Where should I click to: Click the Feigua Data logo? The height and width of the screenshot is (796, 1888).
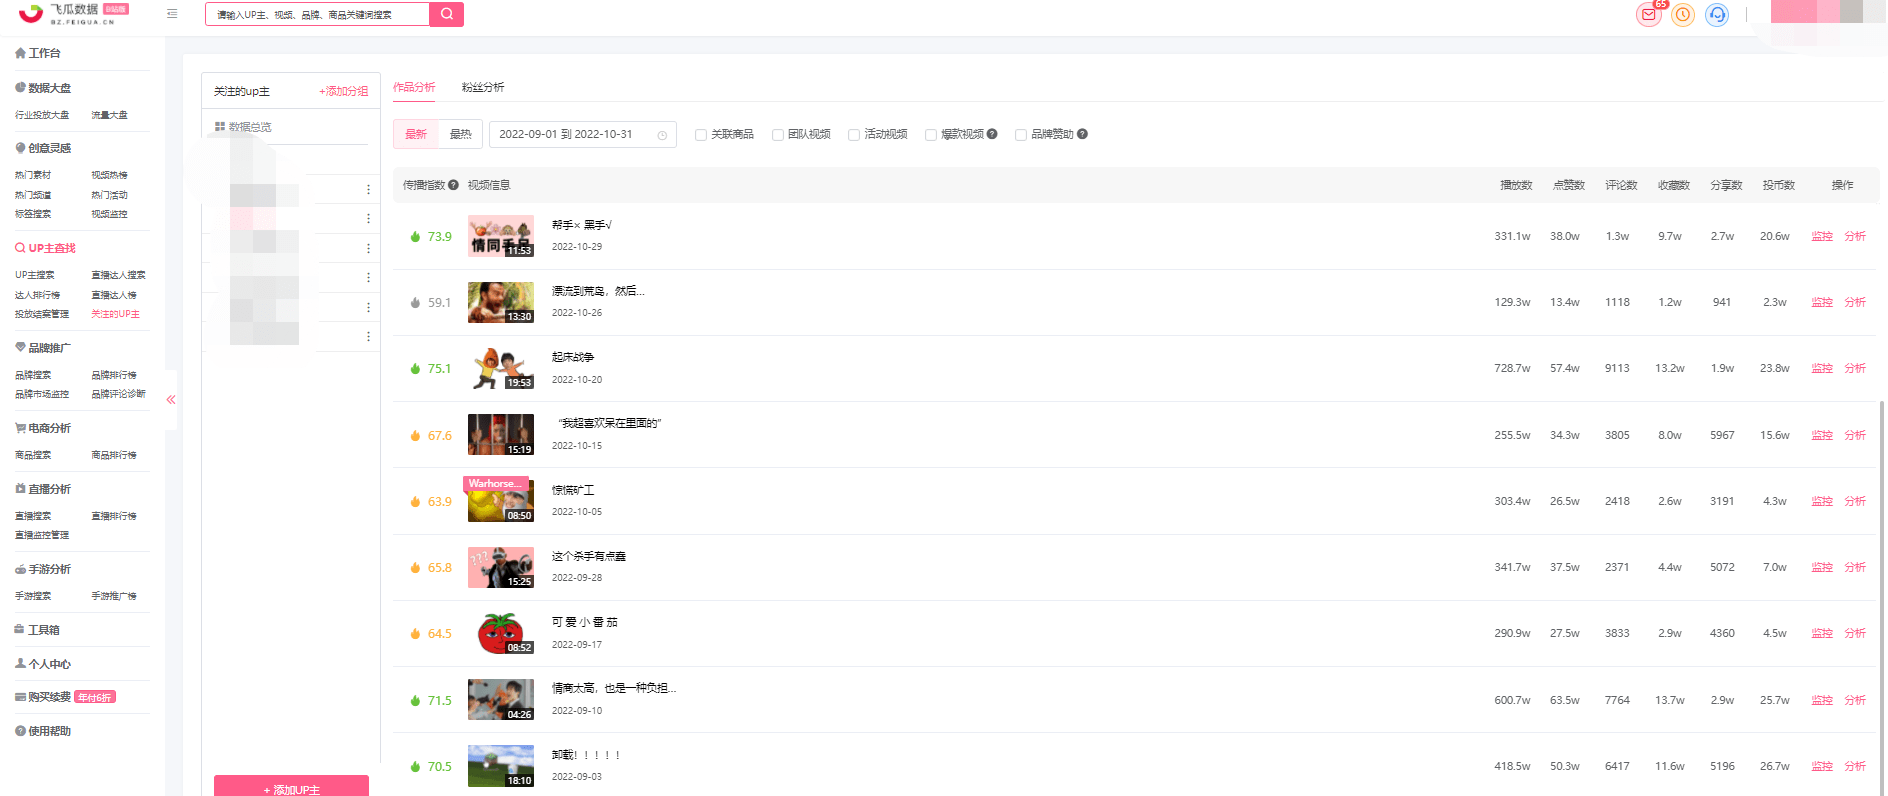(x=73, y=13)
